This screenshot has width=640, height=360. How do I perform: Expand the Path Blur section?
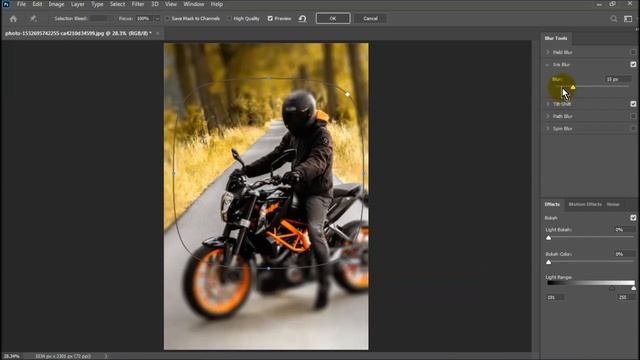(548, 116)
